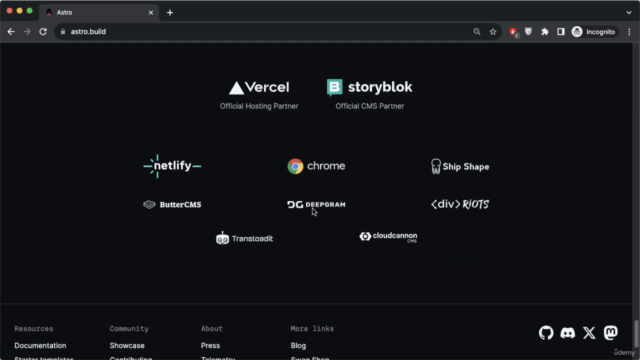
Task: Visit the CloudCannon CMS sponsor logo
Action: click(388, 237)
